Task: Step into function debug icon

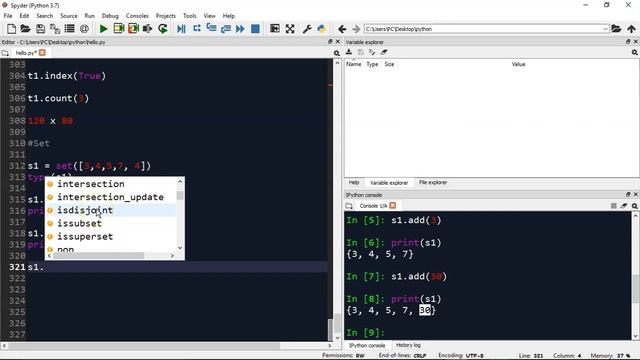Action: click(x=211, y=29)
